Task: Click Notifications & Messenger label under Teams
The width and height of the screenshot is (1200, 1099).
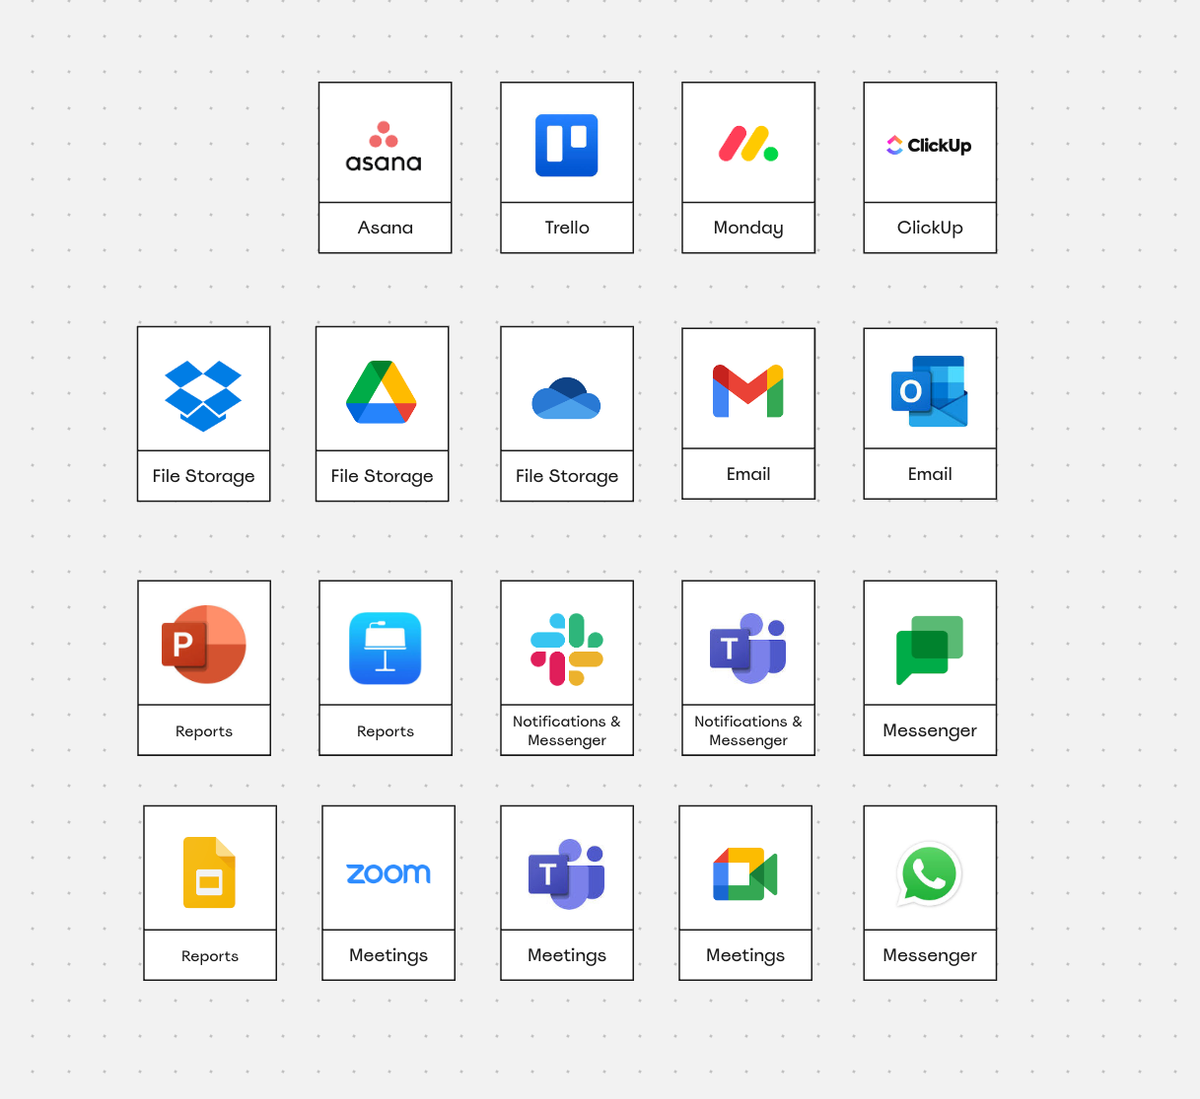Action: click(x=748, y=731)
